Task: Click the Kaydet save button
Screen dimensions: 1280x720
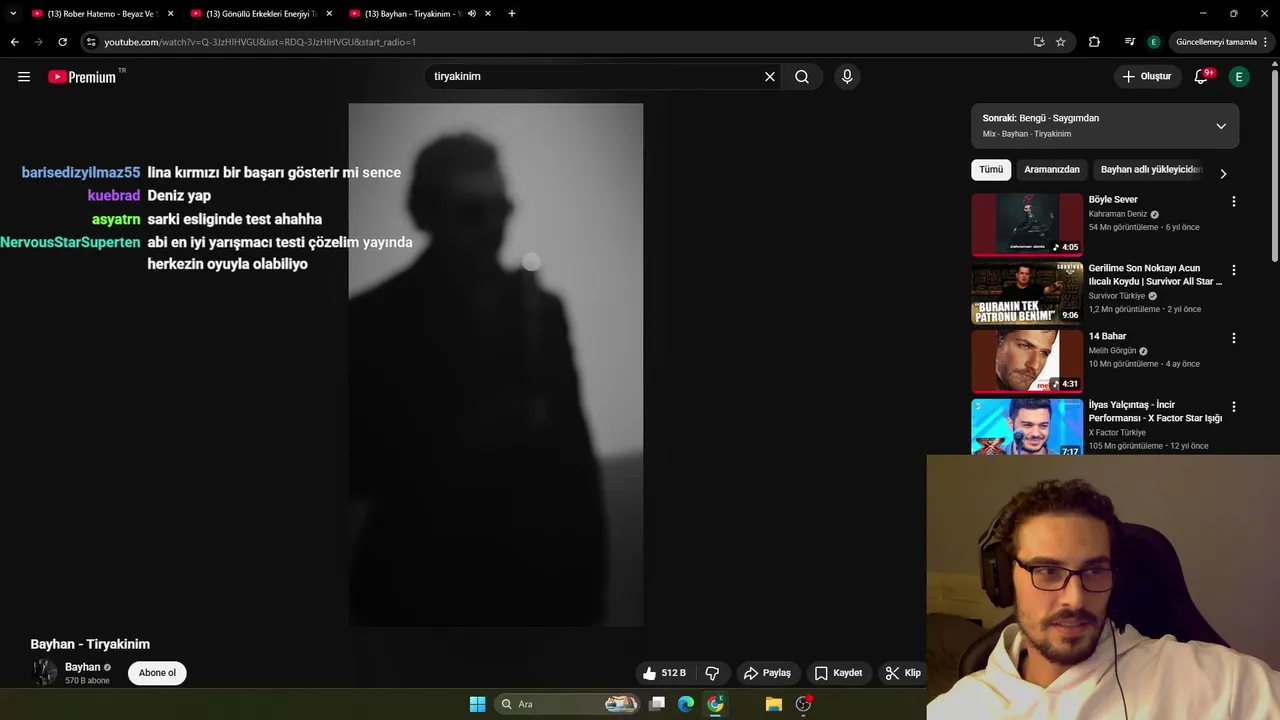Action: (838, 673)
